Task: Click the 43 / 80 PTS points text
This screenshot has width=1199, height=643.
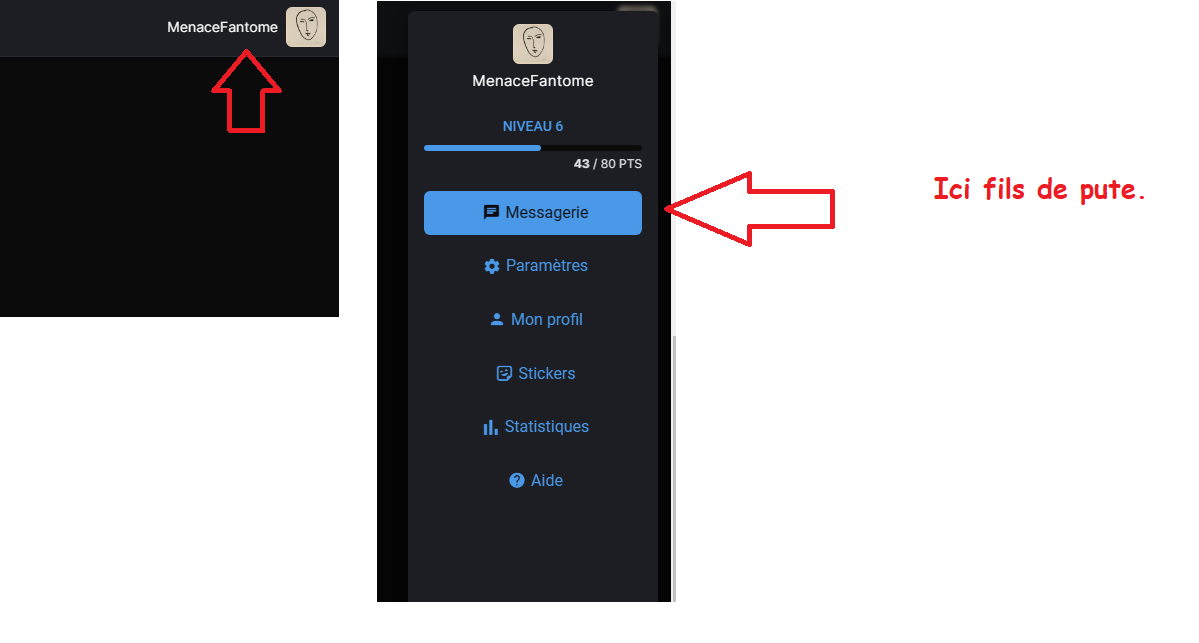Action: [608, 164]
